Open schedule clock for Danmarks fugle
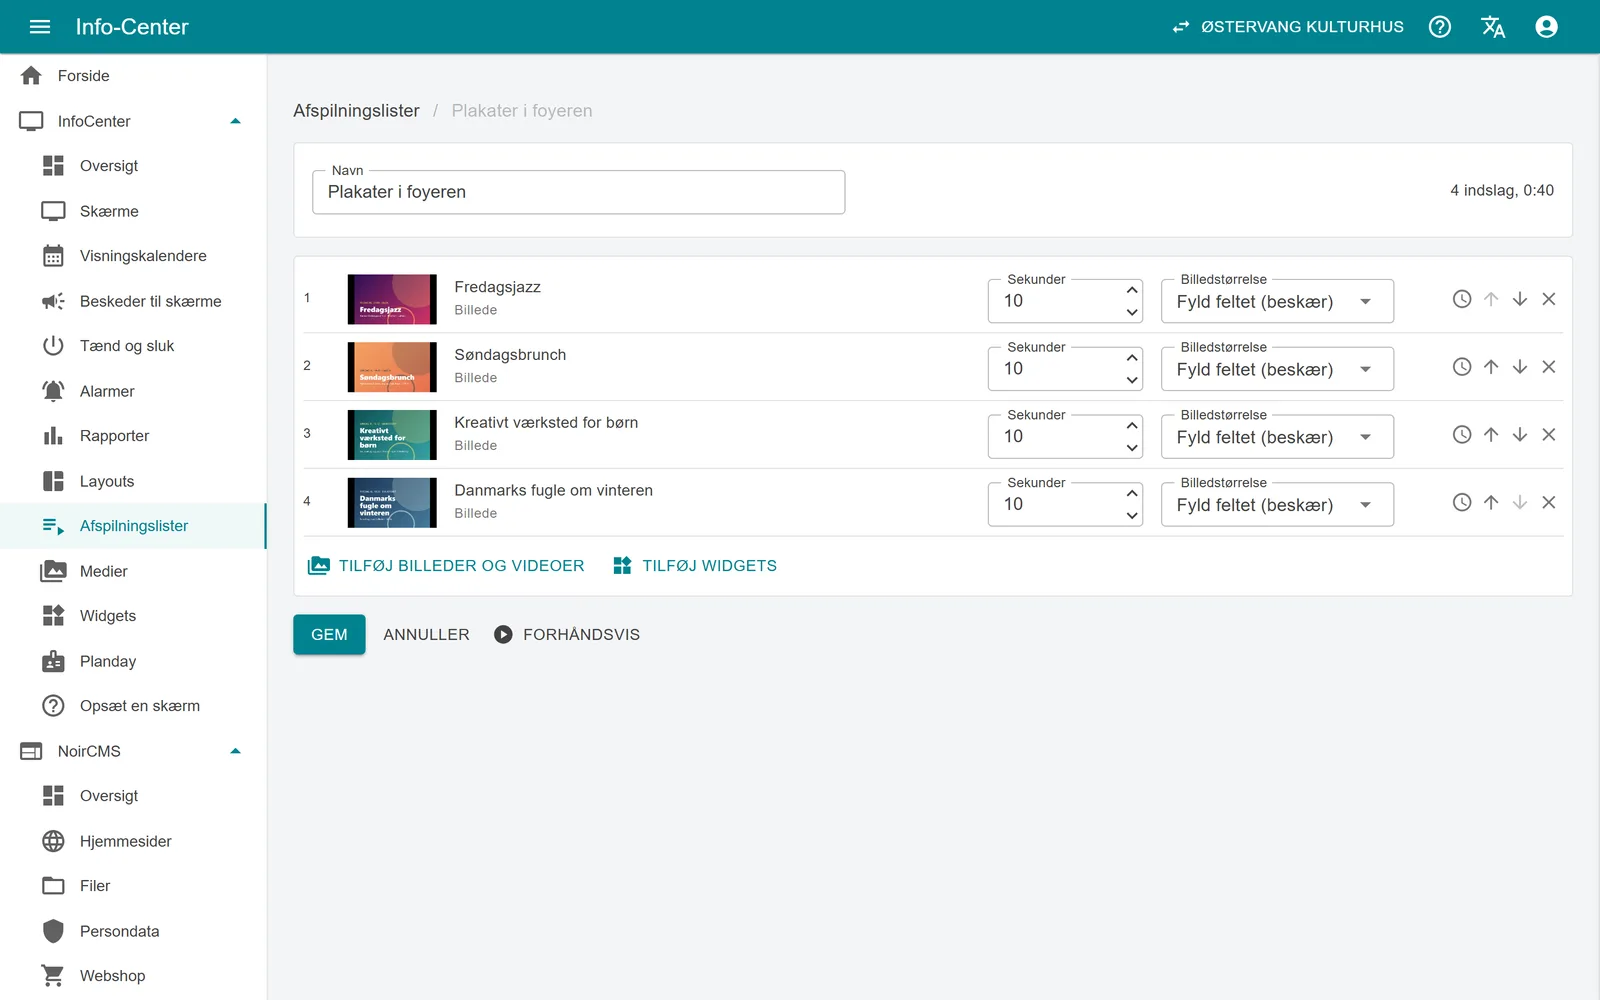 [x=1462, y=503]
